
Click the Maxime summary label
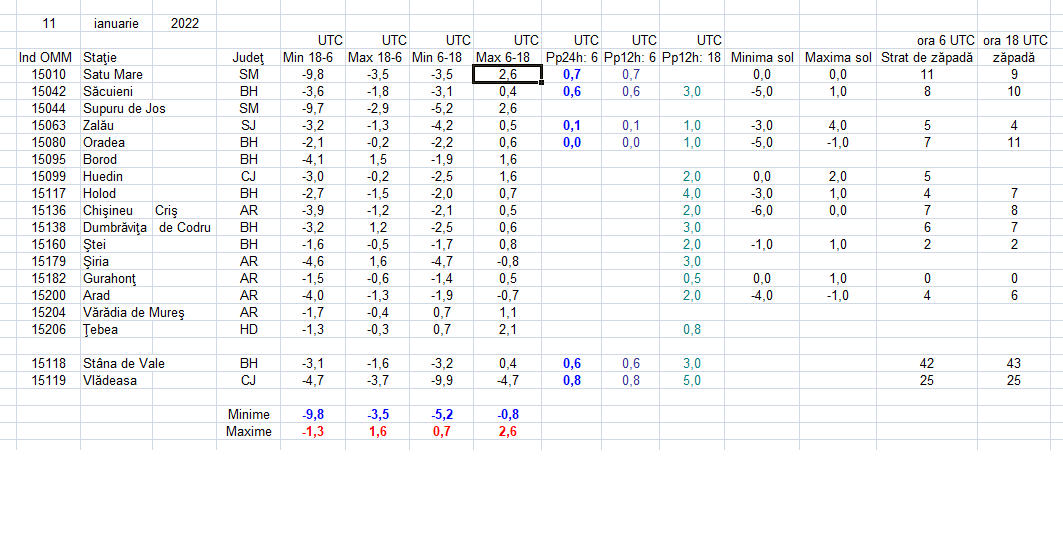pos(249,432)
